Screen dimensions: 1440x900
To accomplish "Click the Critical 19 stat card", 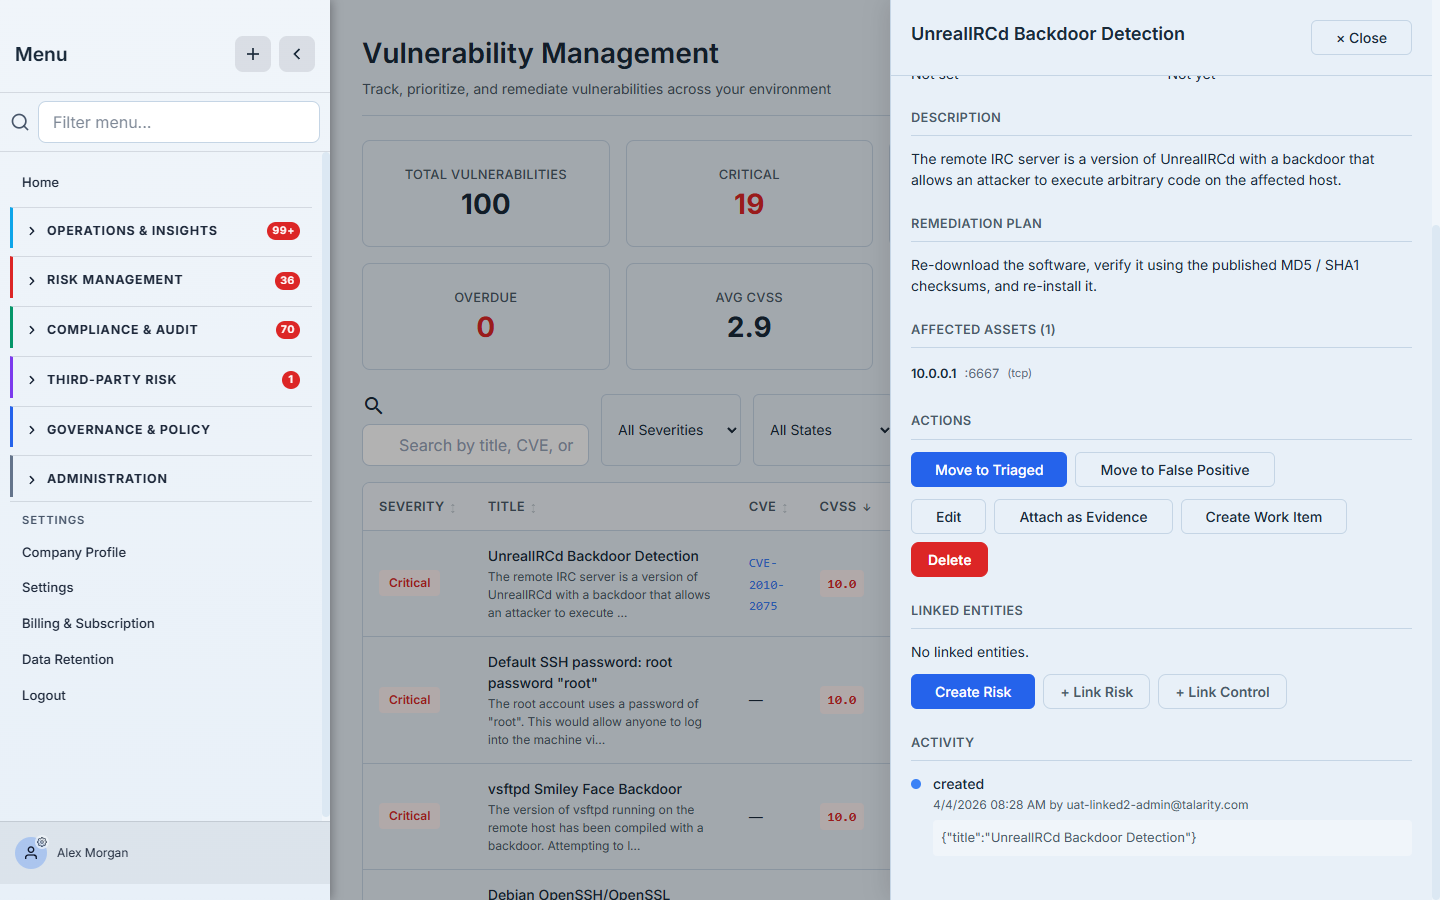I will click(749, 193).
